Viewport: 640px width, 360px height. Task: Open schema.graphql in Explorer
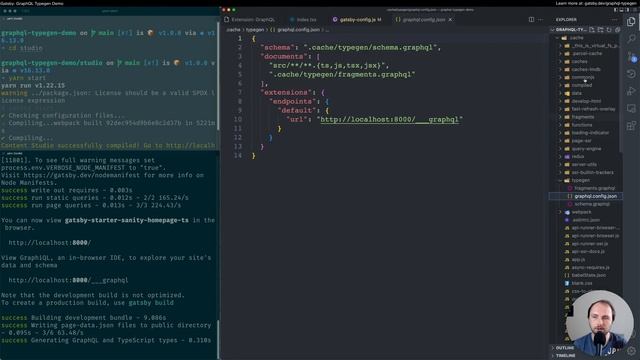tap(592, 204)
